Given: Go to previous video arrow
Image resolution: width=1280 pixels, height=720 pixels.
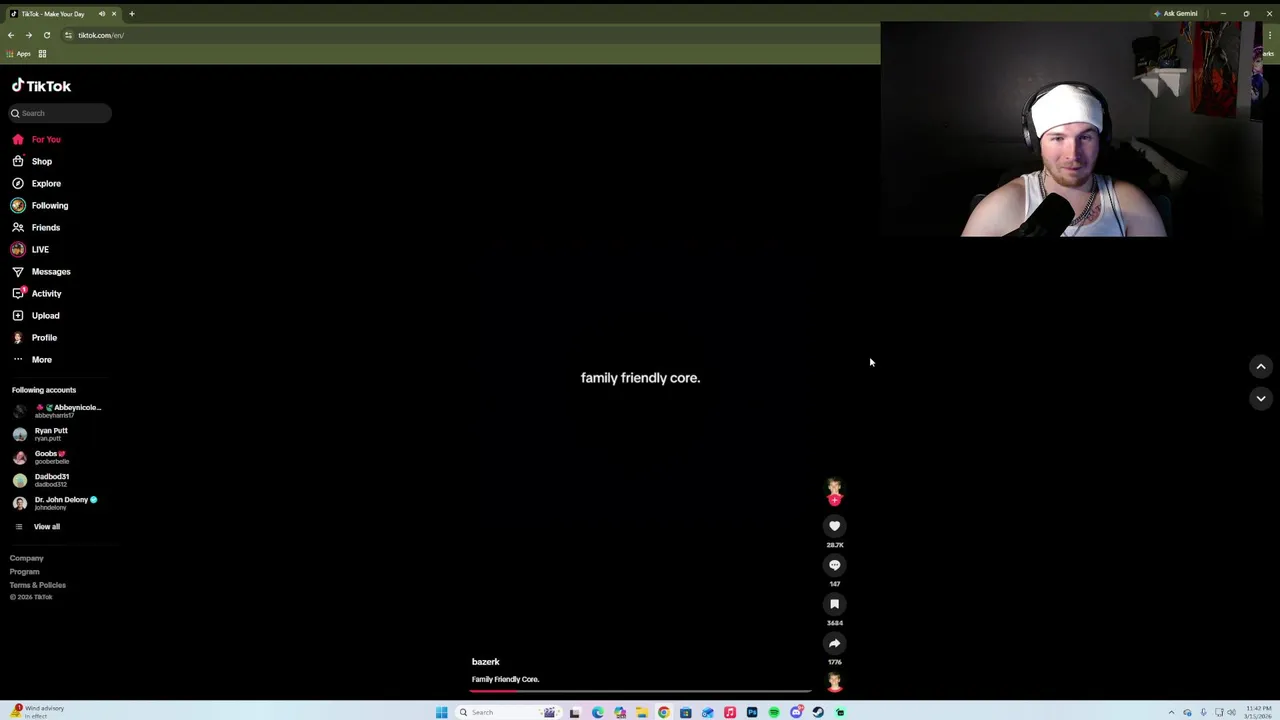Looking at the screenshot, I should (x=1260, y=367).
